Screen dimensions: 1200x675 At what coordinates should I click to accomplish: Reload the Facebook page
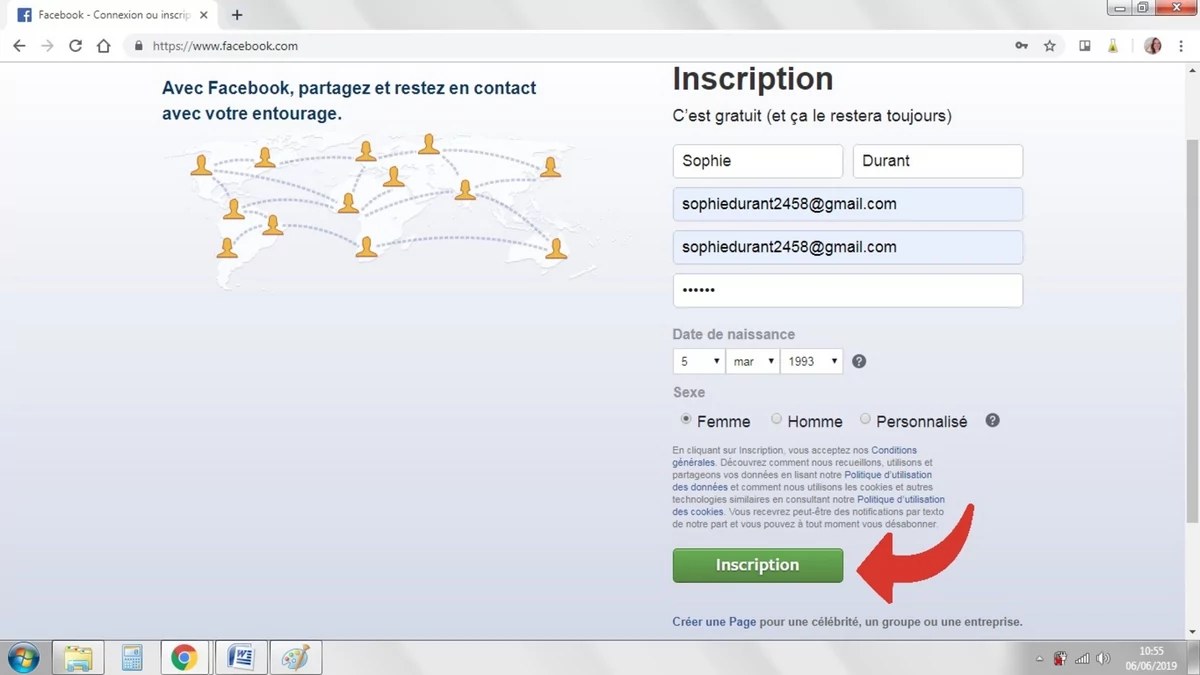[75, 45]
